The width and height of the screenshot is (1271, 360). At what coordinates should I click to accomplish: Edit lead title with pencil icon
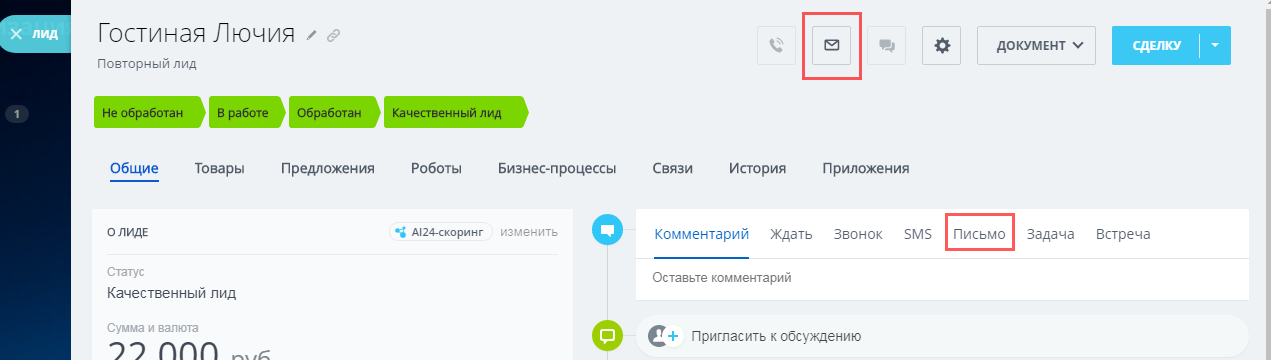point(312,35)
